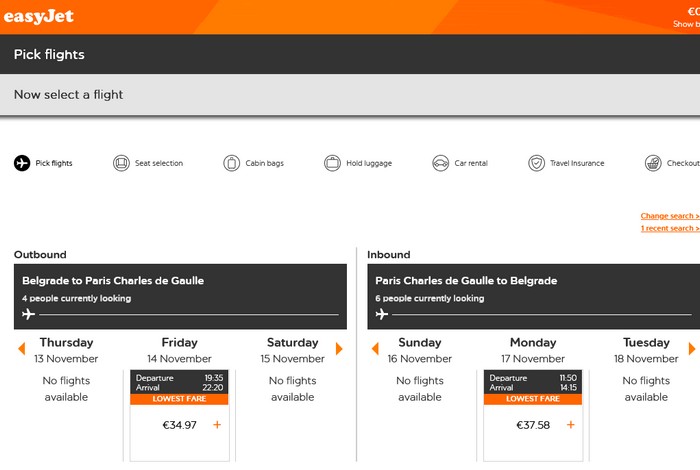The image size is (700, 470).
Task: Click the Car rental icon
Action: (441, 163)
